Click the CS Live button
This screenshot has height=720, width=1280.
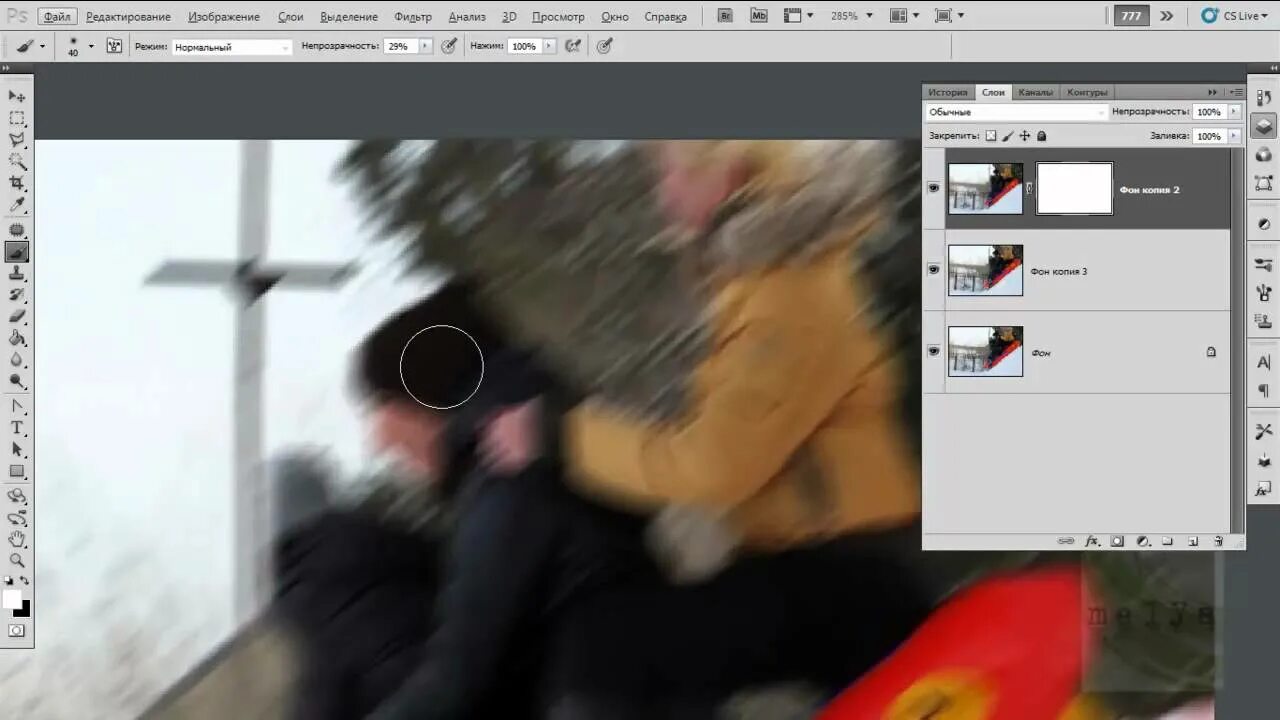tap(1236, 16)
